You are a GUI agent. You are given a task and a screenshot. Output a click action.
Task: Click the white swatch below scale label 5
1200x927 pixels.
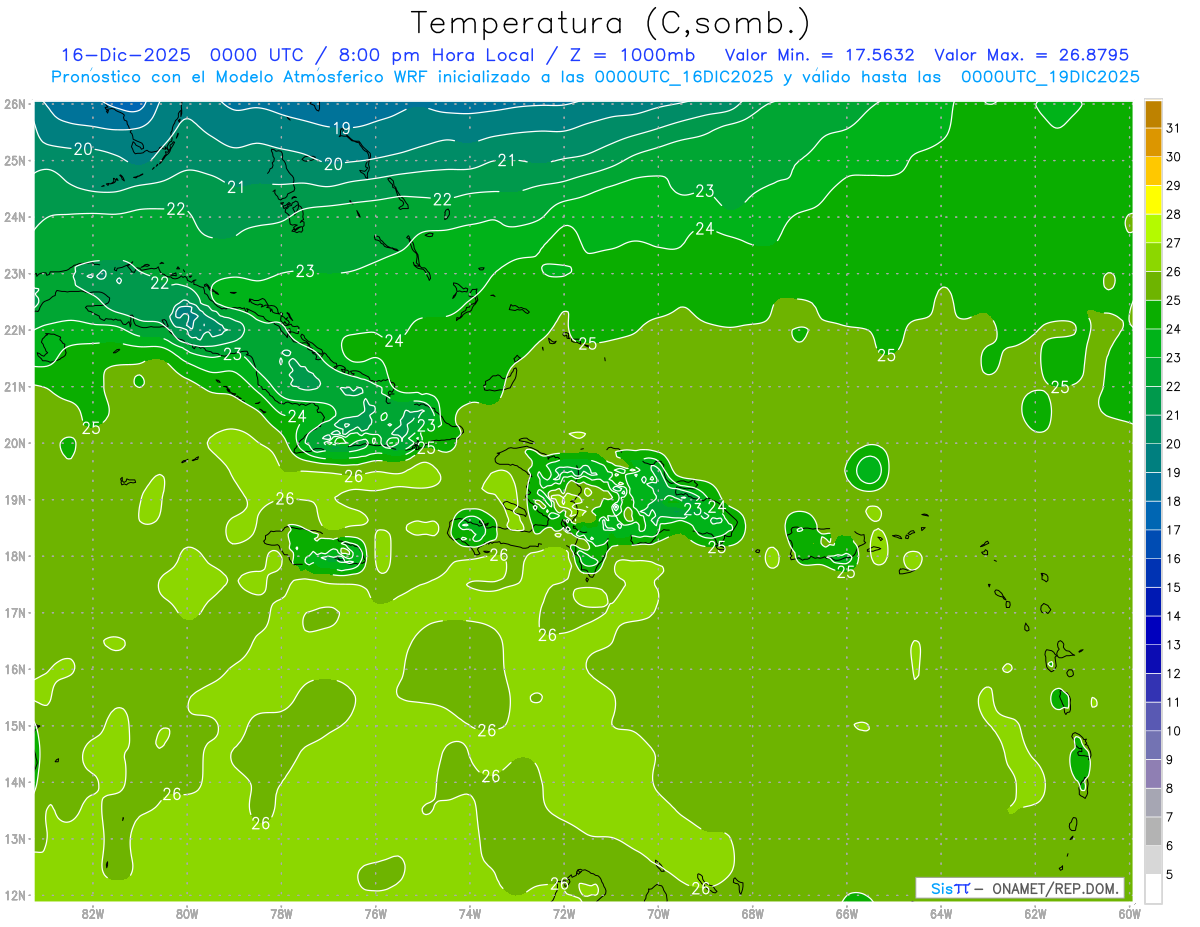click(x=1153, y=888)
